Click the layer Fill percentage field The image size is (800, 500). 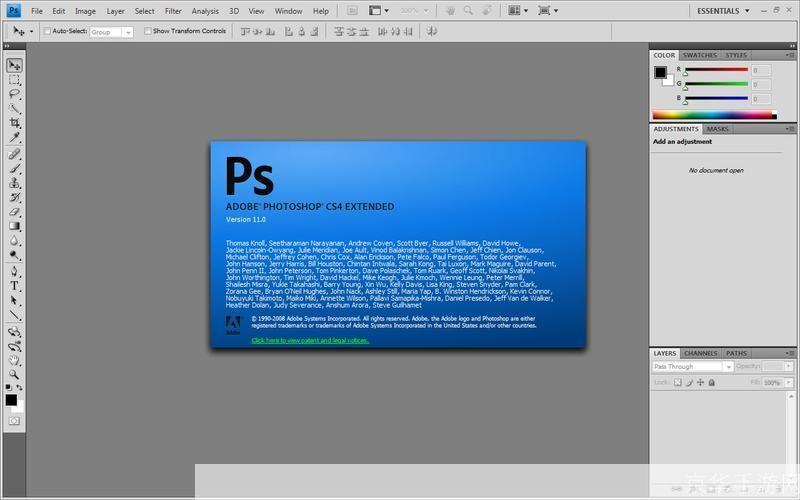(x=772, y=382)
